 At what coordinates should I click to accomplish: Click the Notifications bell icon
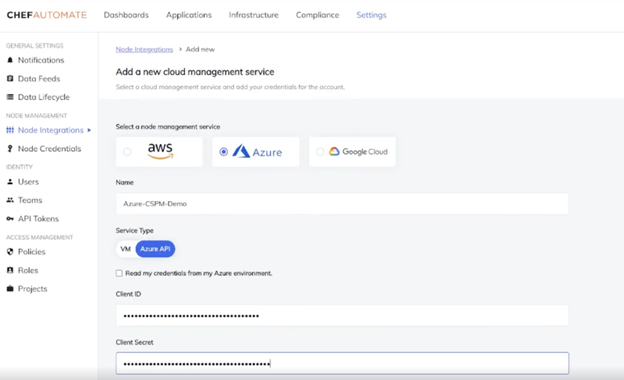point(10,60)
